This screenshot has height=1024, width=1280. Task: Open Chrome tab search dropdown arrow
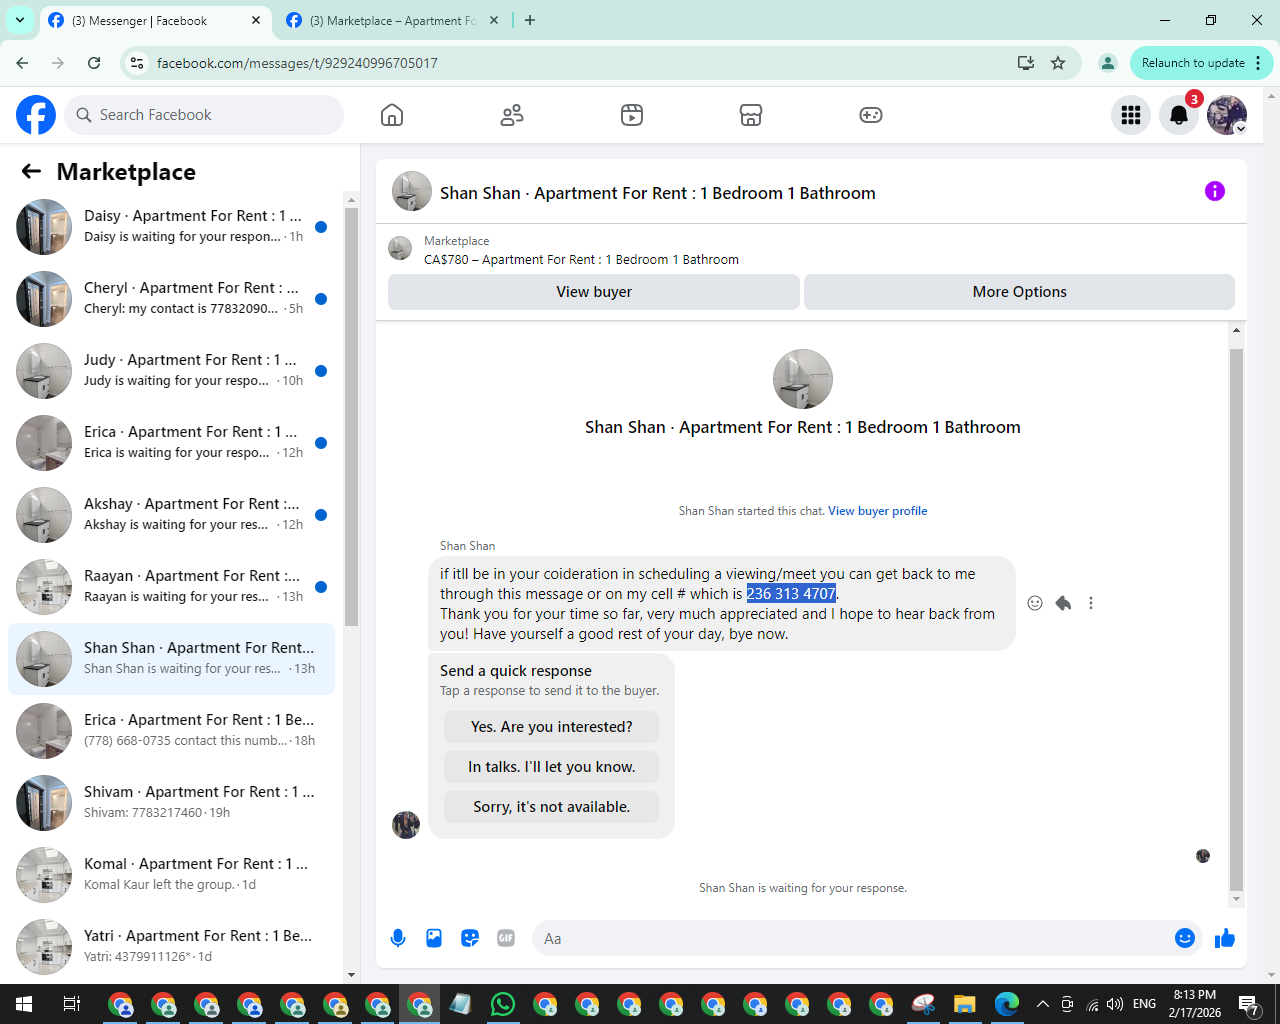click(20, 20)
